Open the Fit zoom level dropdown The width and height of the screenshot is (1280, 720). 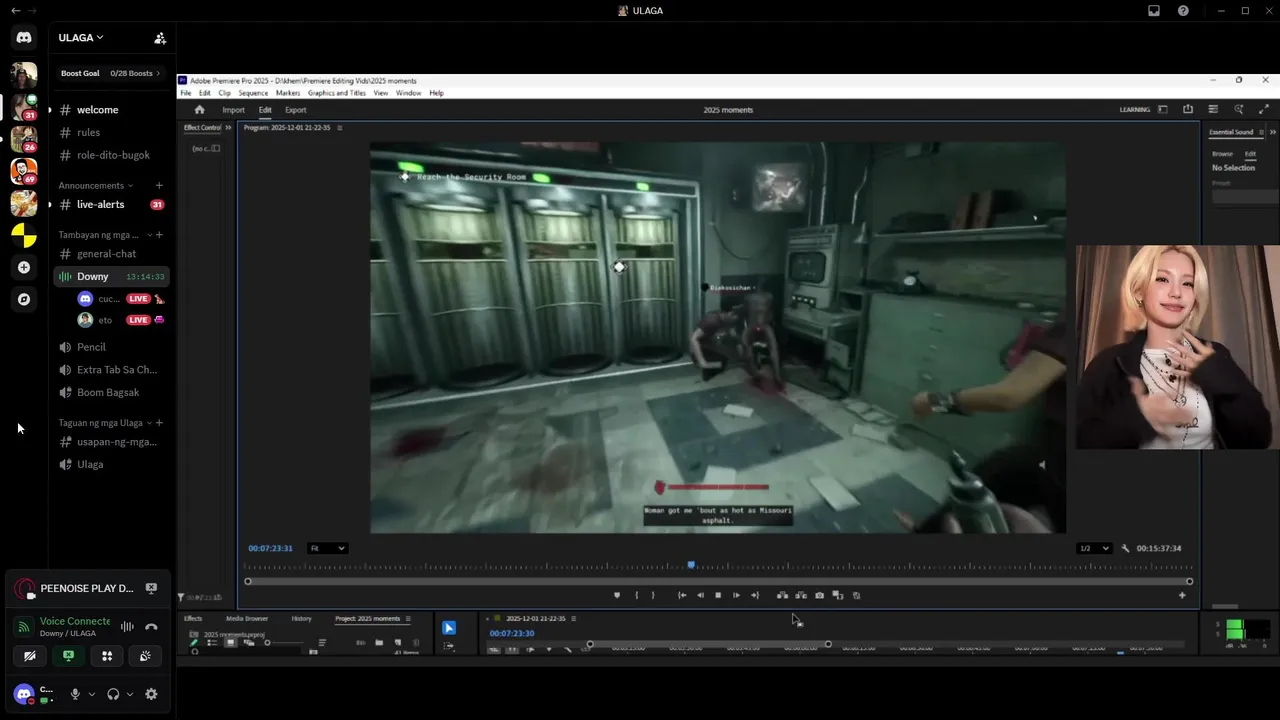327,548
